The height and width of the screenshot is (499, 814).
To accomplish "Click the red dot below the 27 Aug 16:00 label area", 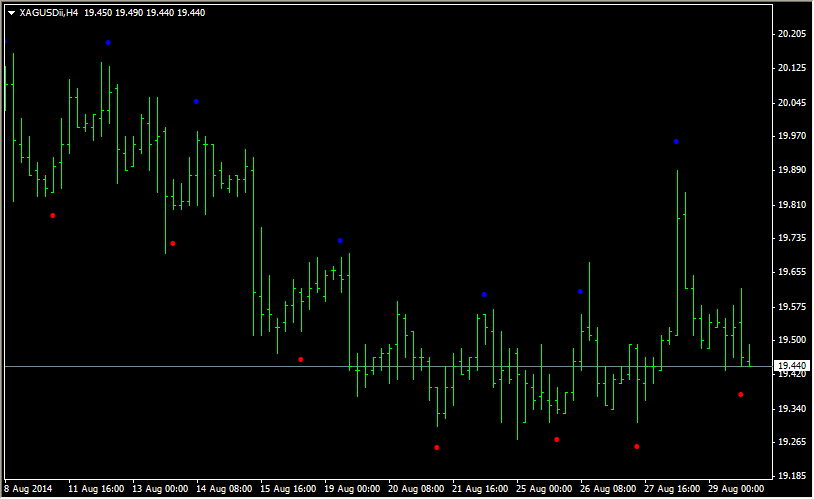I will click(637, 447).
